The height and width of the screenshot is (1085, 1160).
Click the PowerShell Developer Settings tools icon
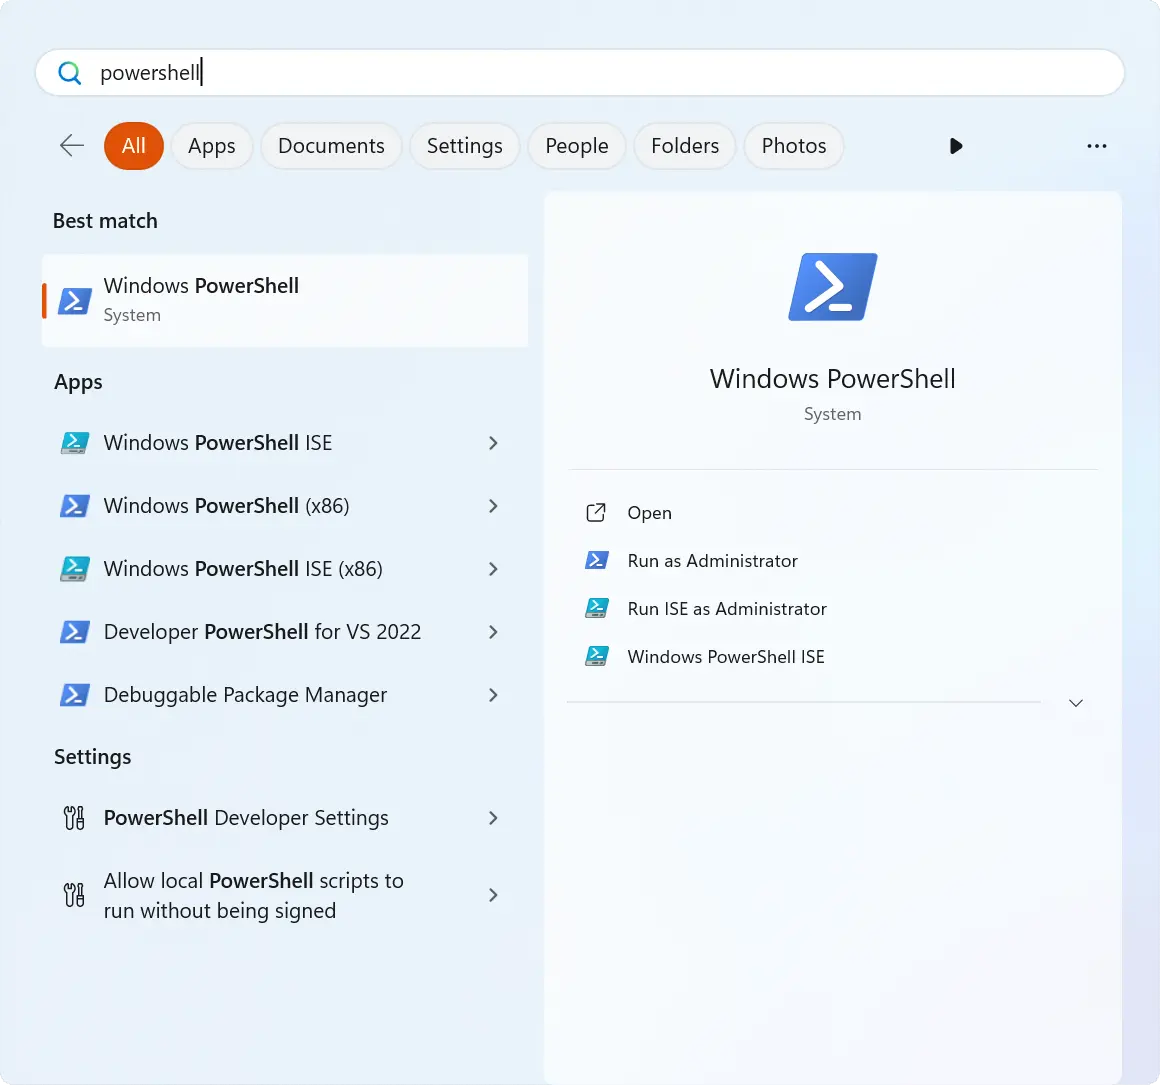click(x=74, y=818)
